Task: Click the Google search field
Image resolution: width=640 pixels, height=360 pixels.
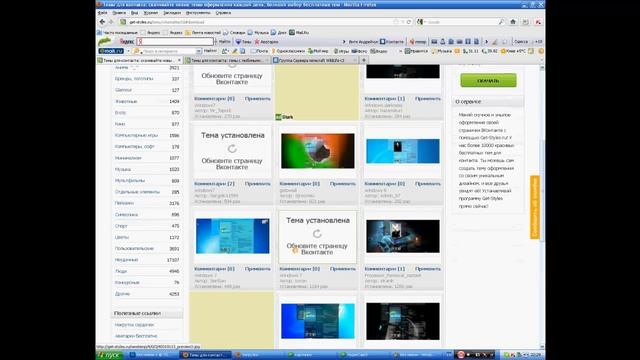Action: click(461, 22)
